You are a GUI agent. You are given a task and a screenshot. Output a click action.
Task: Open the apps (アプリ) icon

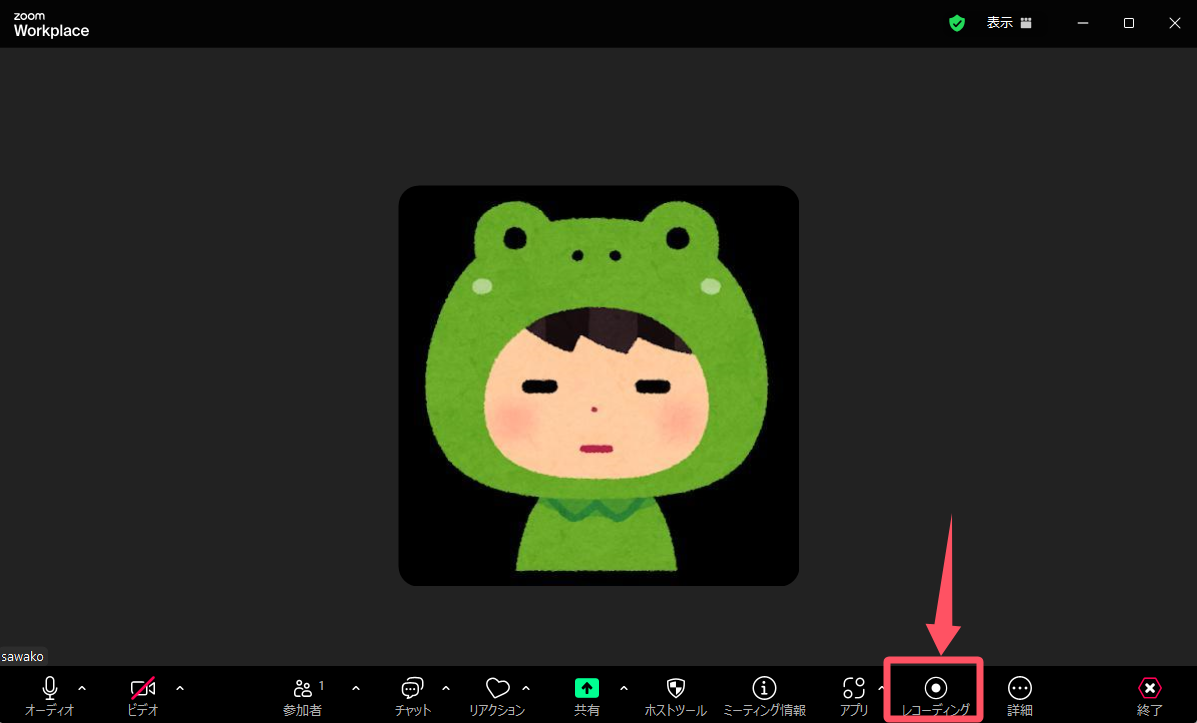tap(853, 694)
